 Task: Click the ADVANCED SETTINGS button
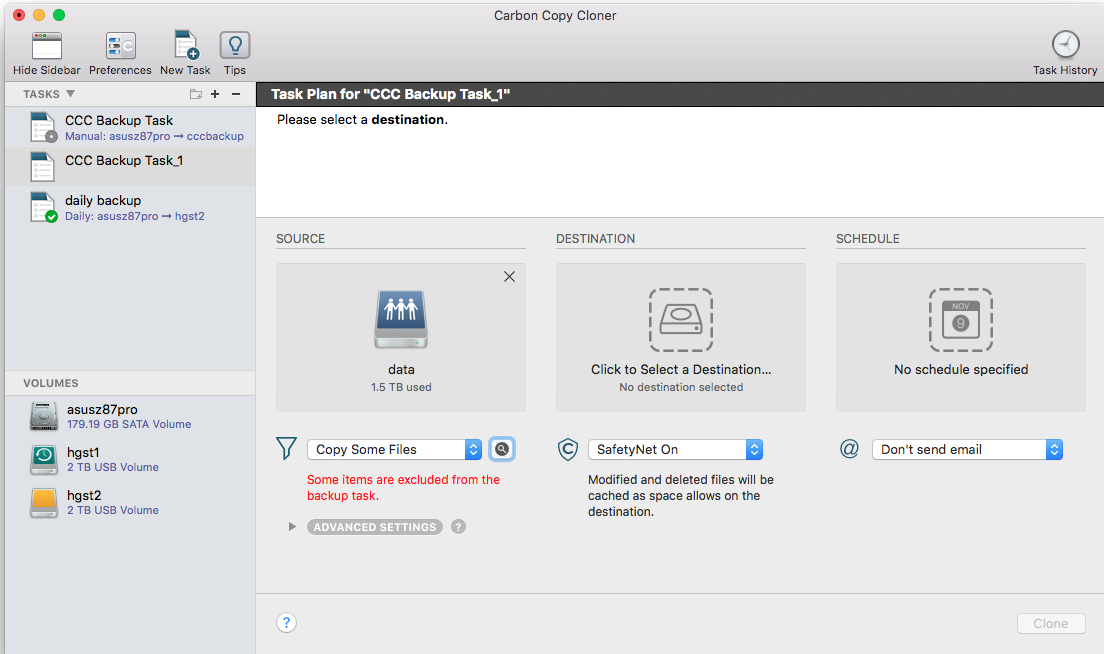pos(375,527)
